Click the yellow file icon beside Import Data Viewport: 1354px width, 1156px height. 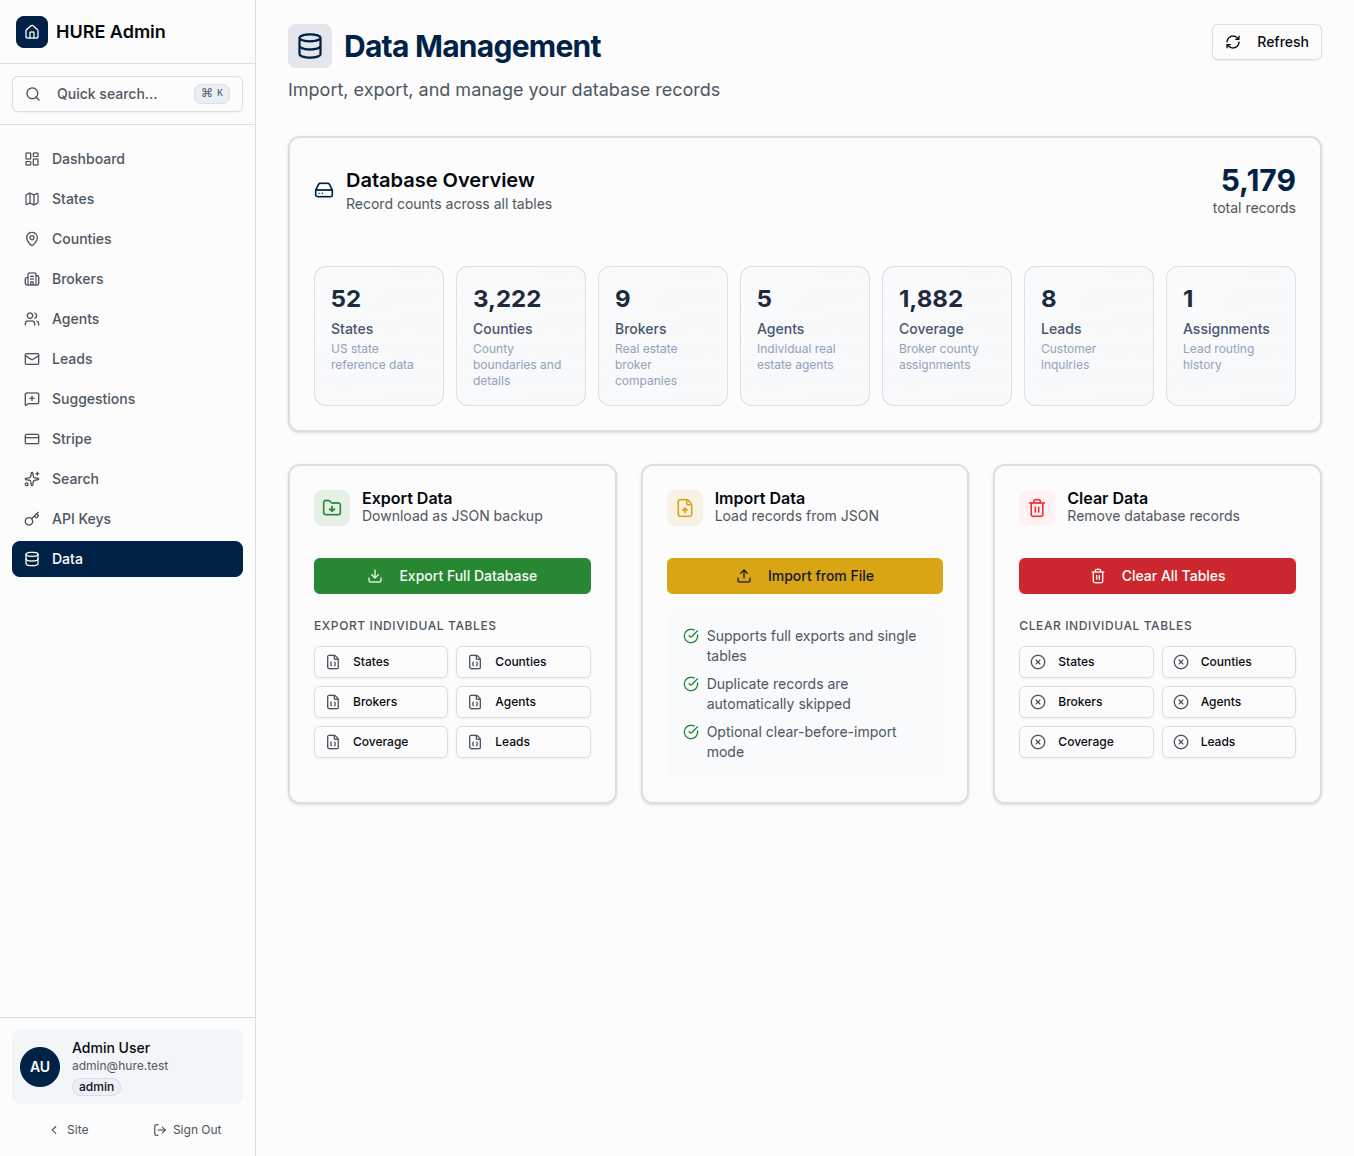pyautogui.click(x=684, y=507)
